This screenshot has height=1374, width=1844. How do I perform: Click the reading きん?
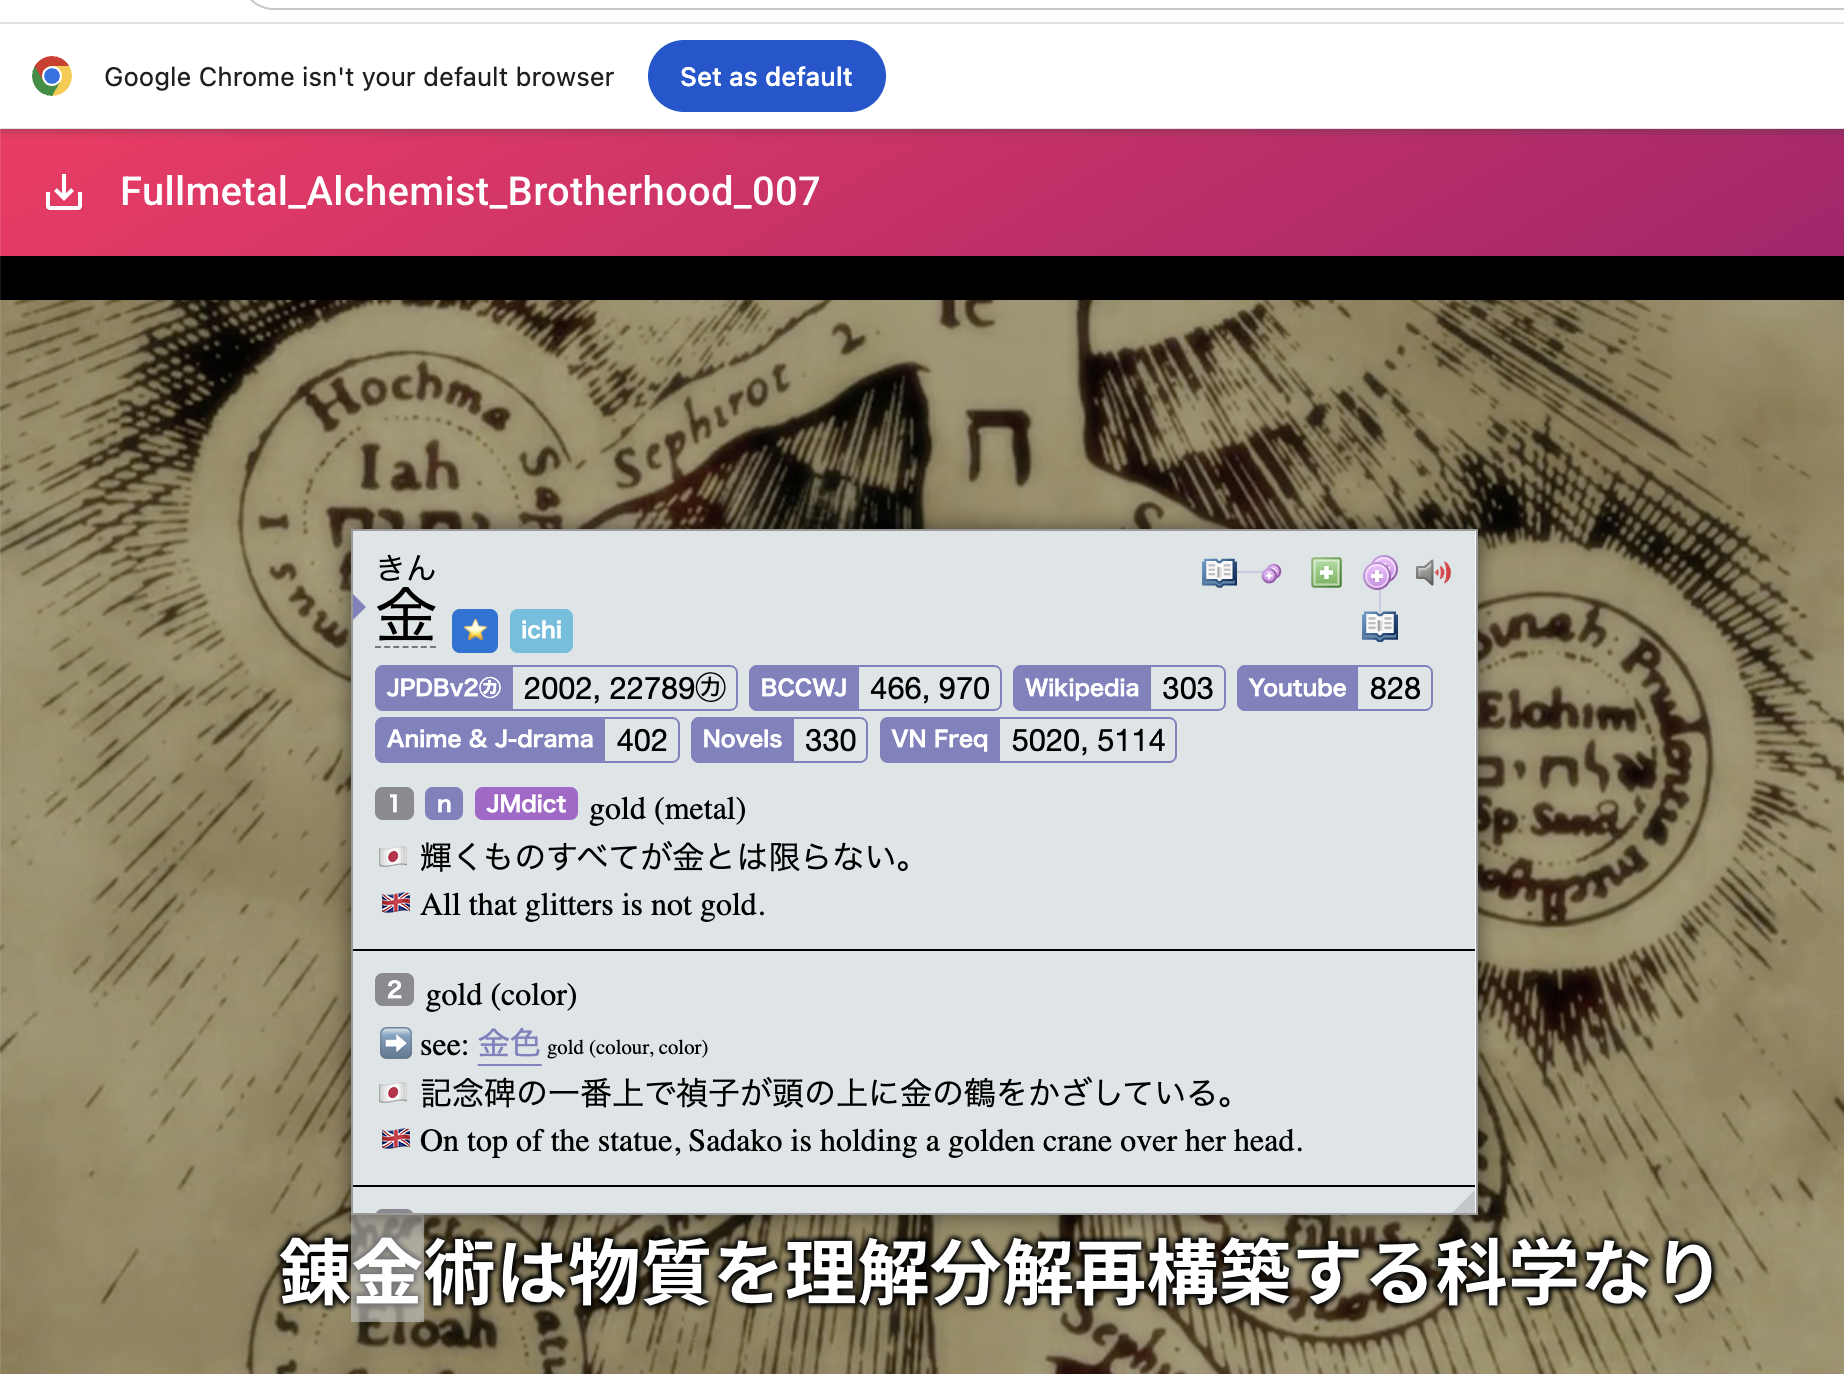pyautogui.click(x=406, y=568)
